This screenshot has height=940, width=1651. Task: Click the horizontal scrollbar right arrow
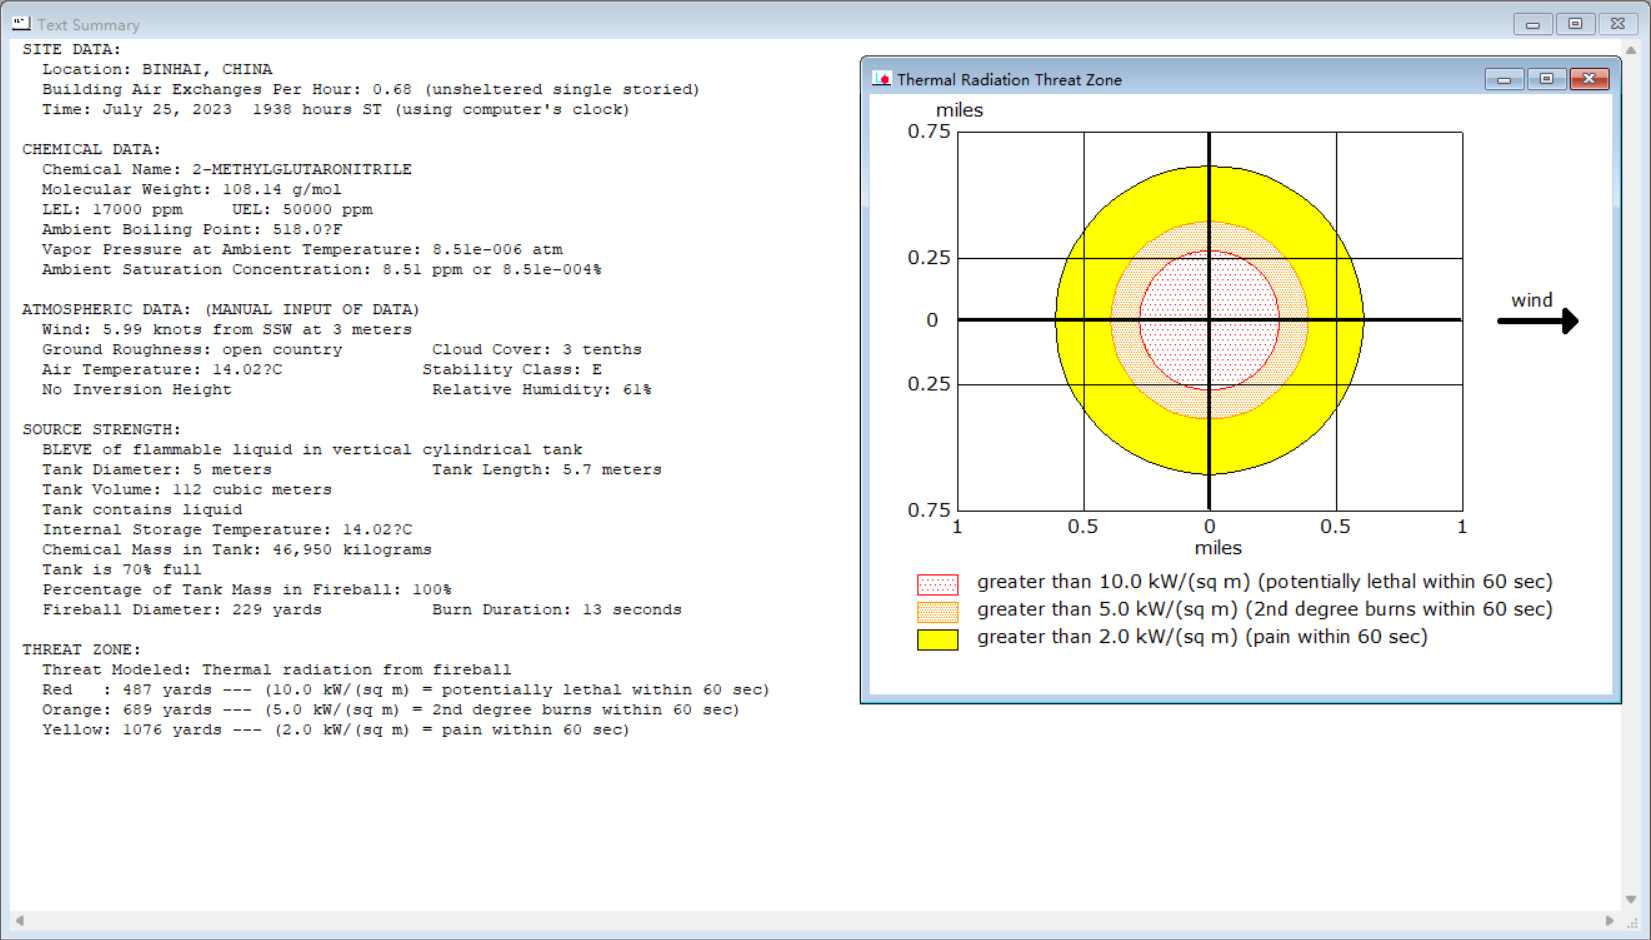1609,920
